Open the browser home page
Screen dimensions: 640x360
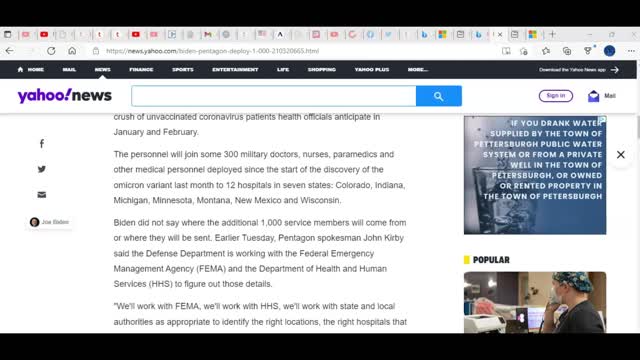click(x=72, y=51)
